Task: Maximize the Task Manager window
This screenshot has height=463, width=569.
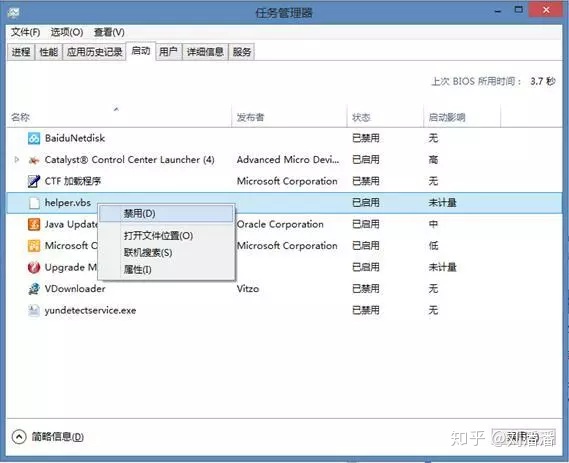Action: pos(519,10)
